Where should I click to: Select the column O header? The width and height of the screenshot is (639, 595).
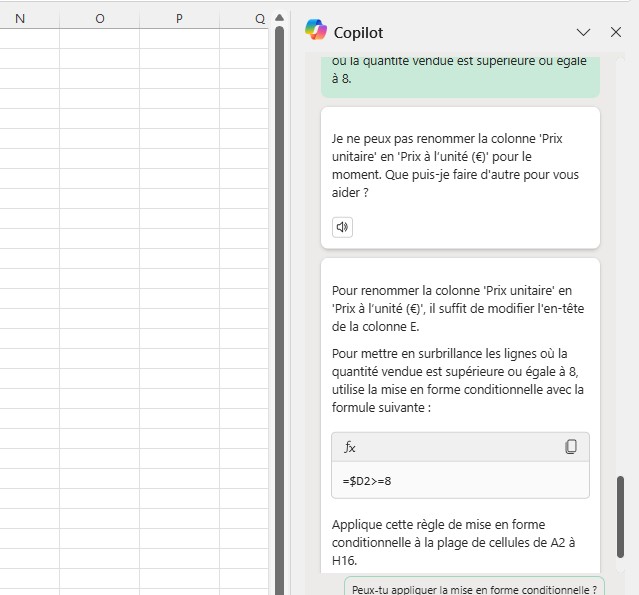tap(99, 18)
